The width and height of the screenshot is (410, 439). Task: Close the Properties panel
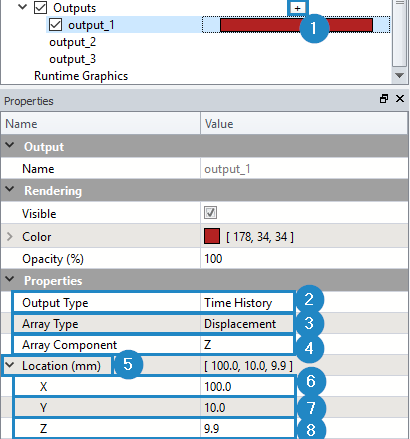400,99
